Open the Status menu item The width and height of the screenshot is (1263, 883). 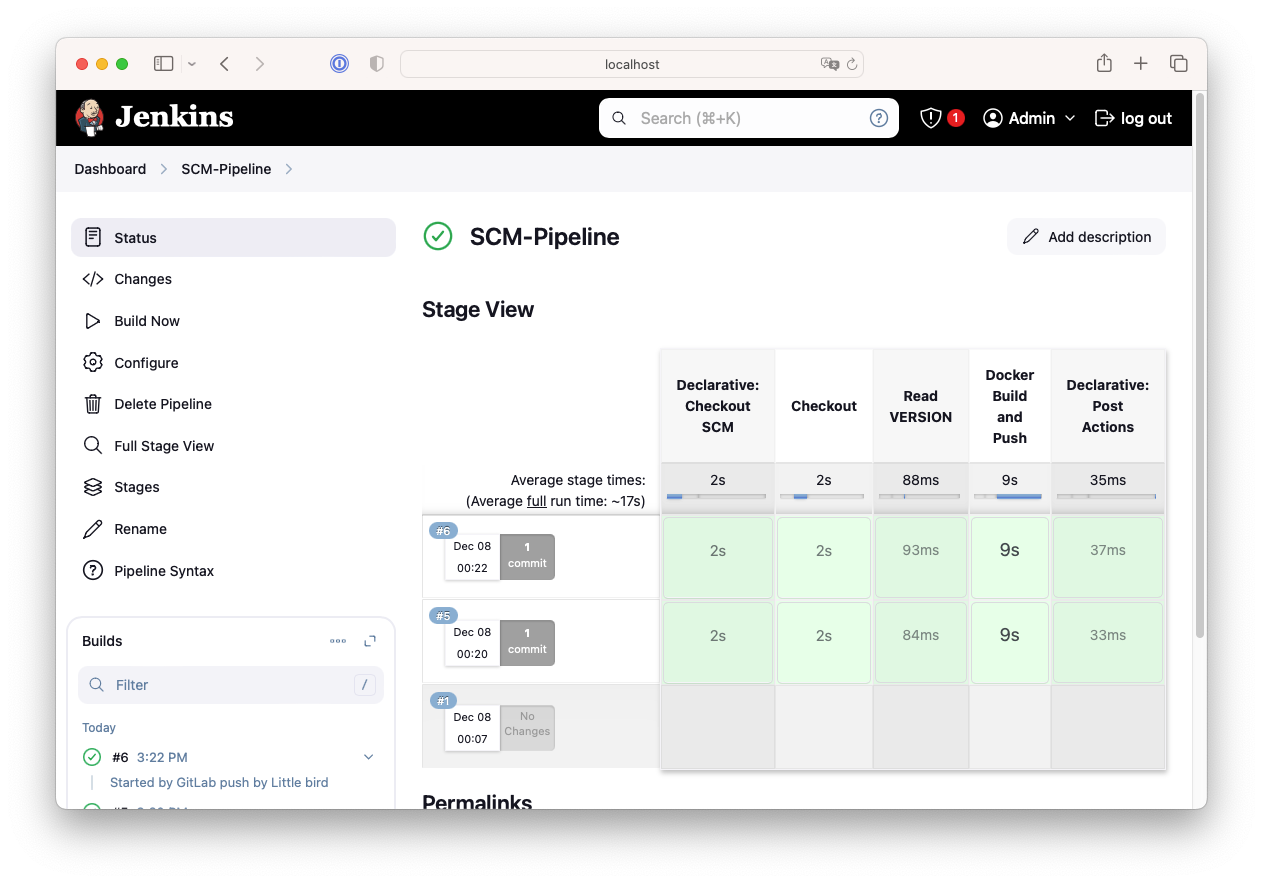click(x=233, y=237)
